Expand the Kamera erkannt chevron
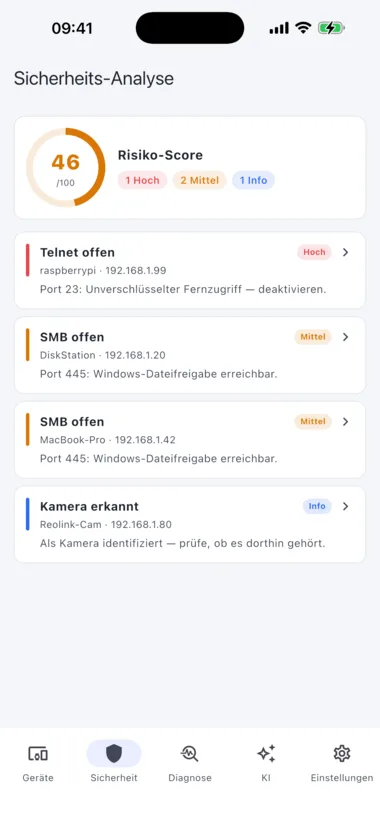380x826 pixels. pyautogui.click(x=346, y=506)
